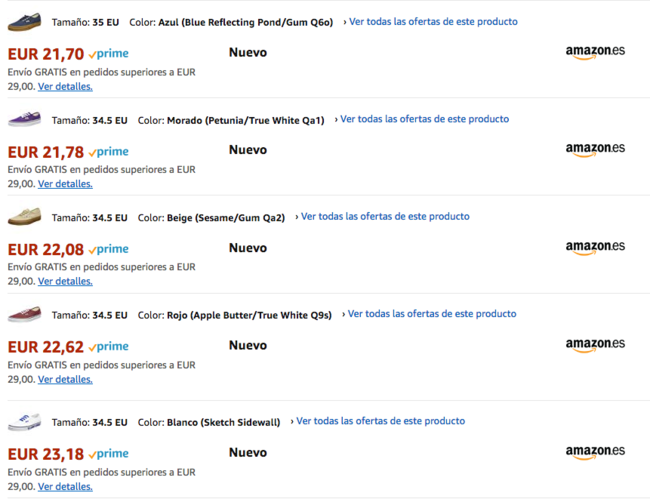650x499 pixels.
Task: Open the white Sketch Sidewall shoe thumbnail
Action: click(24, 421)
